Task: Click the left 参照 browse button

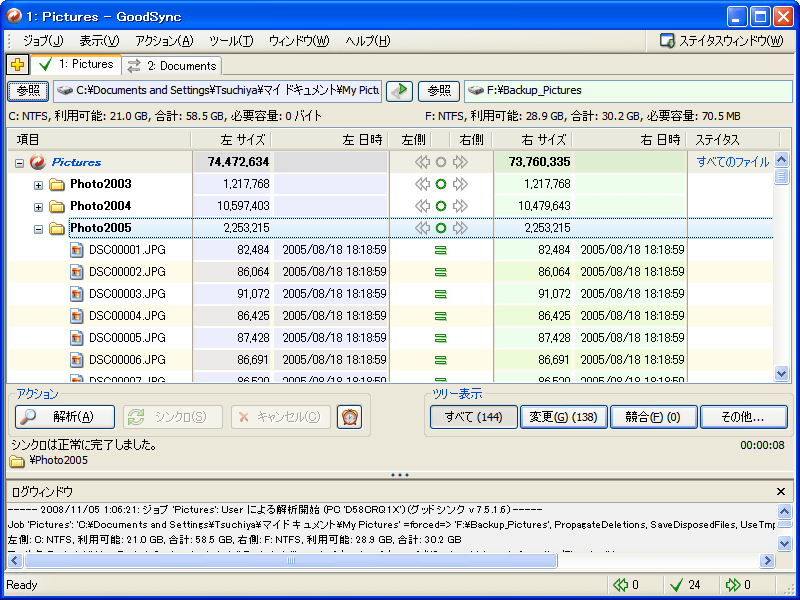Action: tap(28, 91)
